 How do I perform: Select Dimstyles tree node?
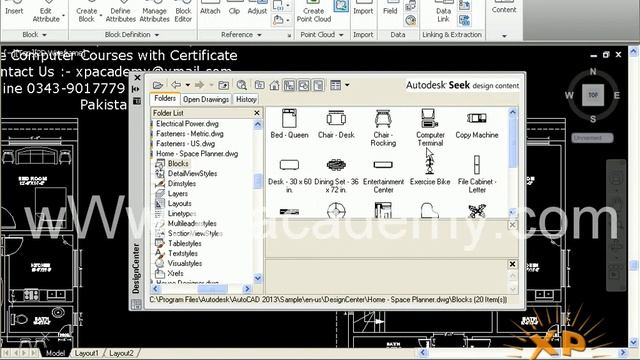[182, 184]
